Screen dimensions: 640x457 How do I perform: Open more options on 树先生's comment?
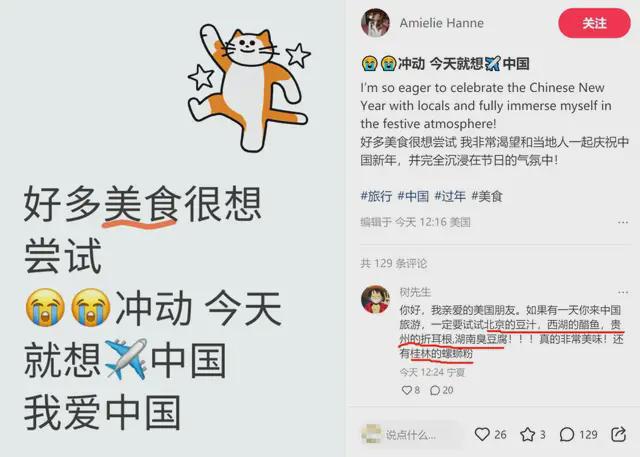tap(623, 292)
